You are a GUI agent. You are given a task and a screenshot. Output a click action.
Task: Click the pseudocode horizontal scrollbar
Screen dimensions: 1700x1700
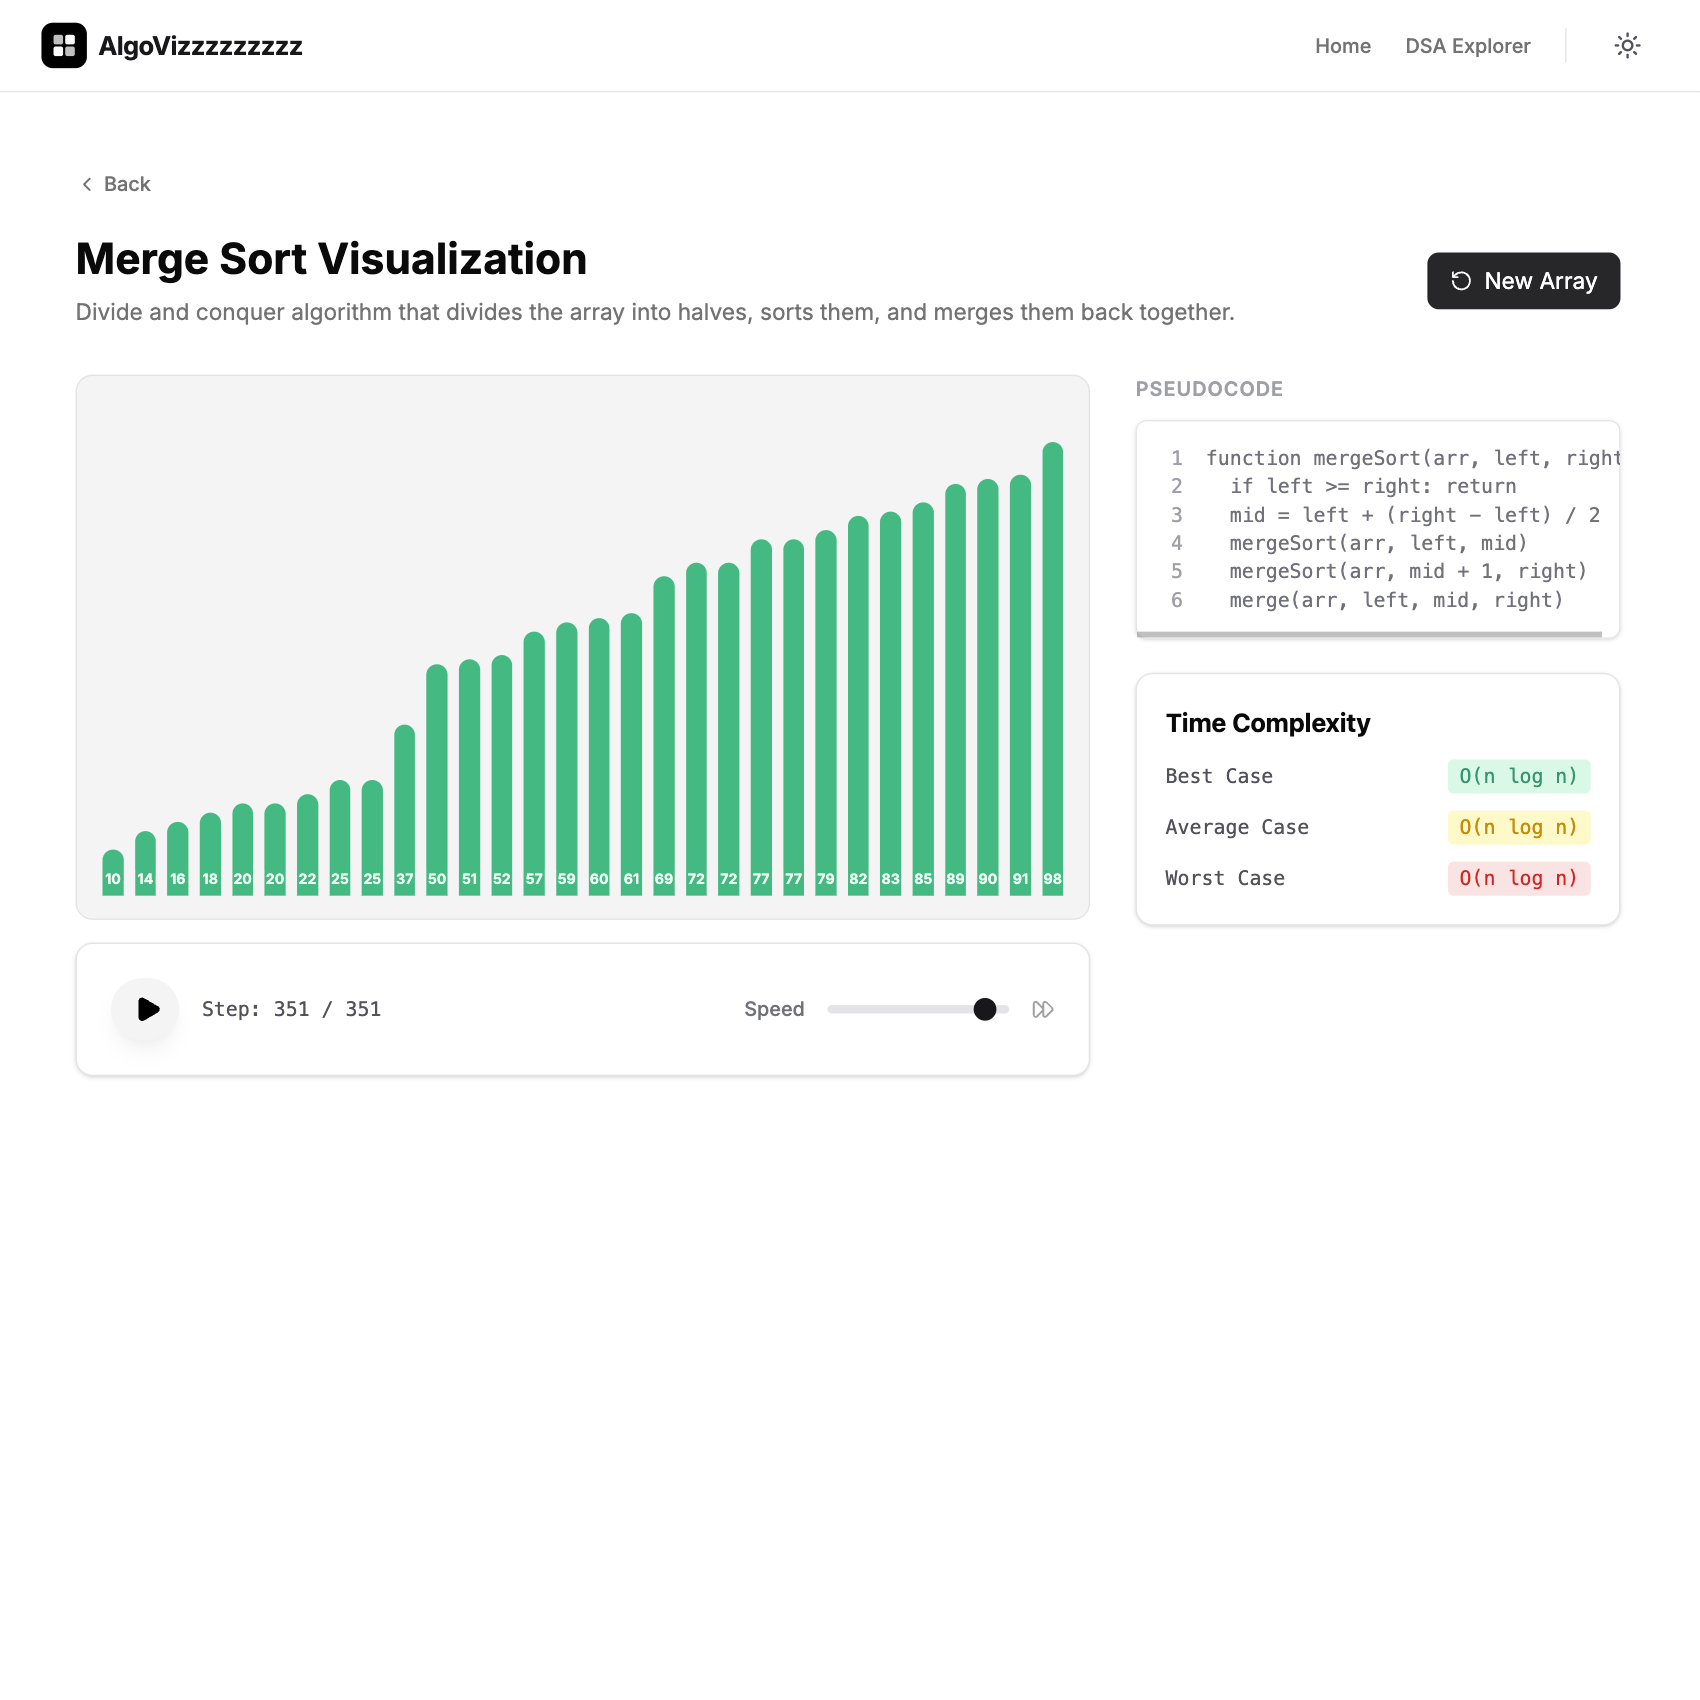pos(1369,634)
